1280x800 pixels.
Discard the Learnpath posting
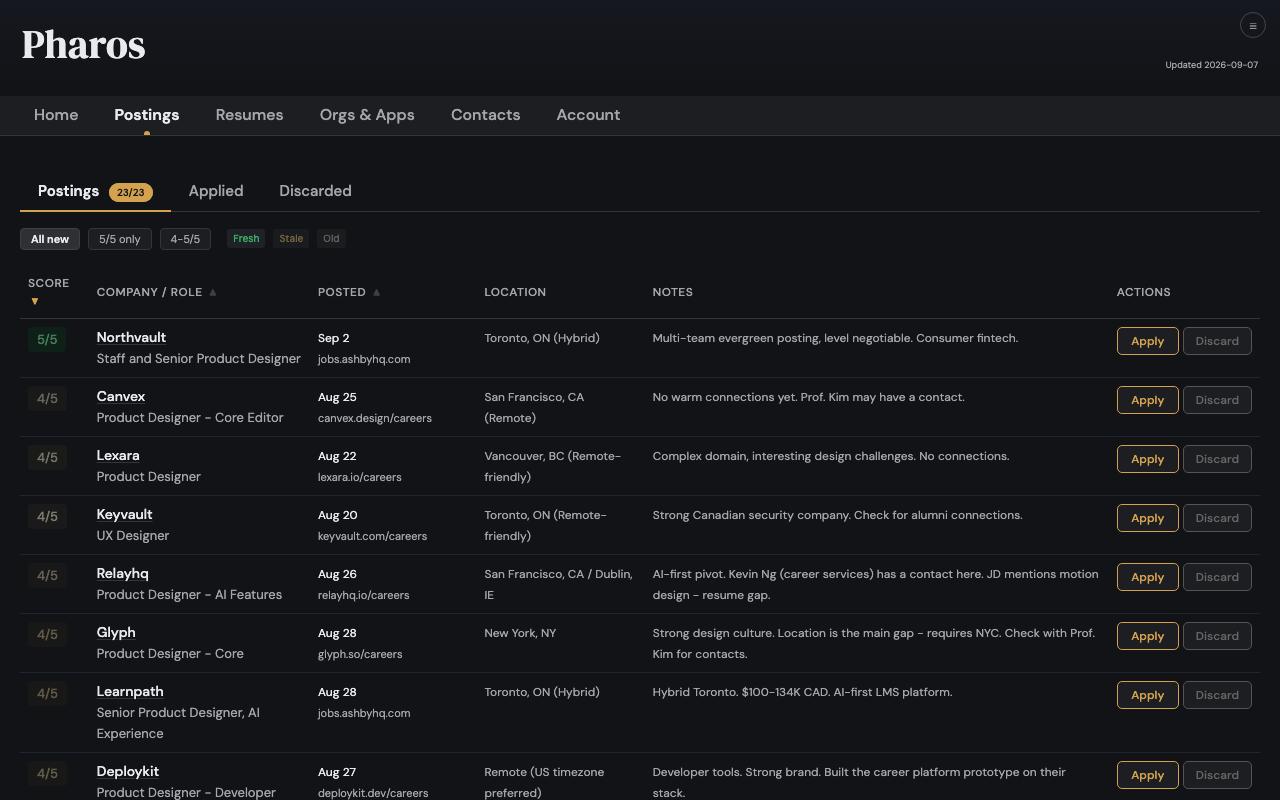[1217, 695]
